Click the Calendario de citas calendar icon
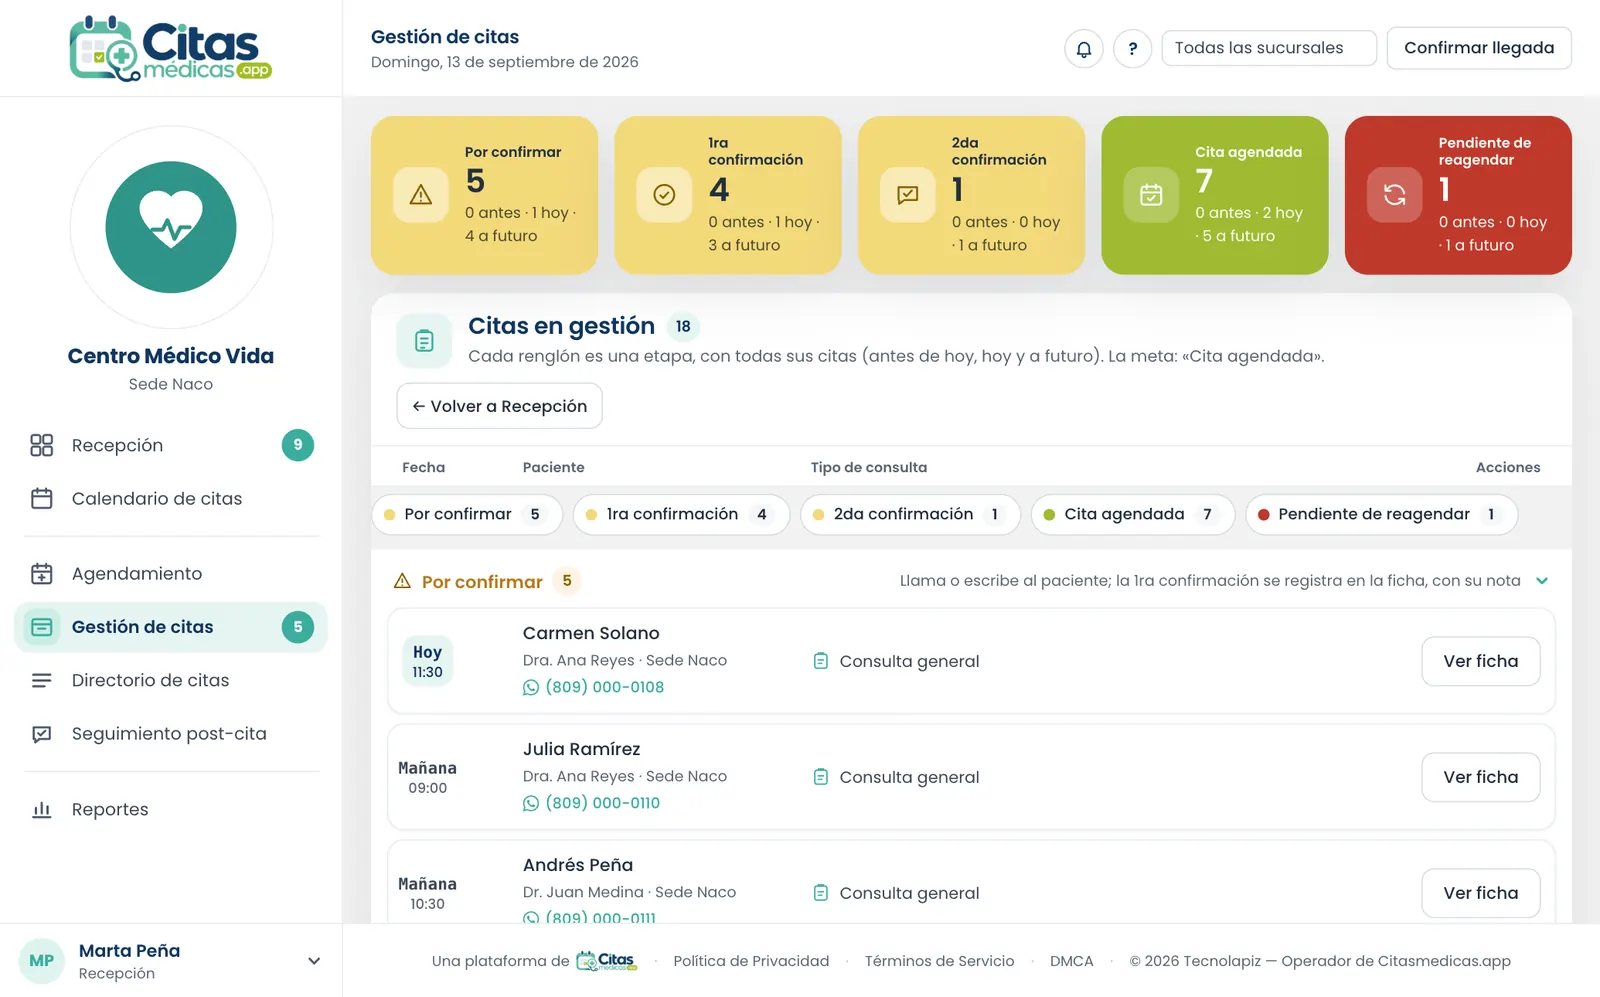 tap(42, 498)
